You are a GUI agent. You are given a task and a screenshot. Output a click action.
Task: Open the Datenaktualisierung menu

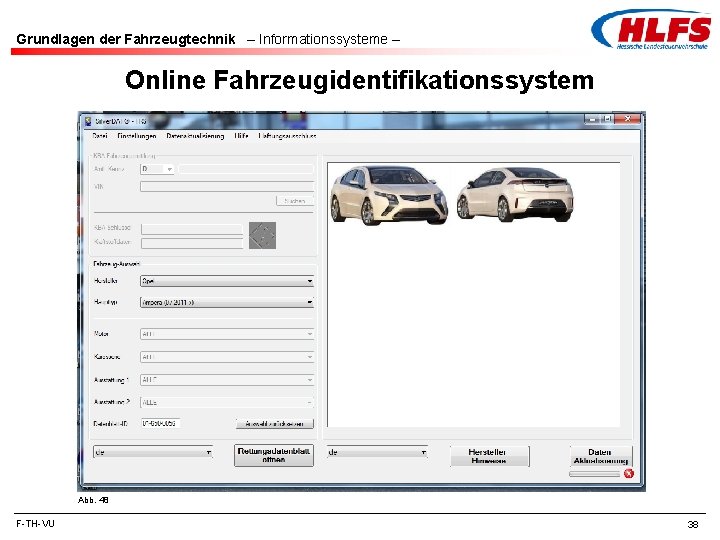coord(195,136)
